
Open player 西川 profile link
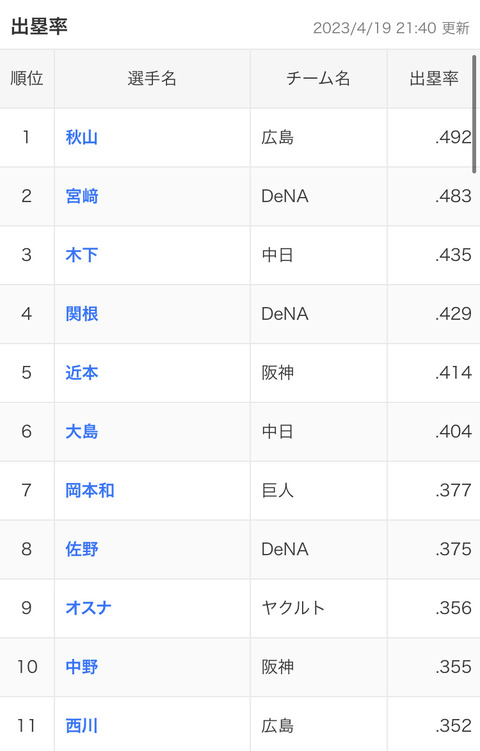pyautogui.click(x=81, y=726)
